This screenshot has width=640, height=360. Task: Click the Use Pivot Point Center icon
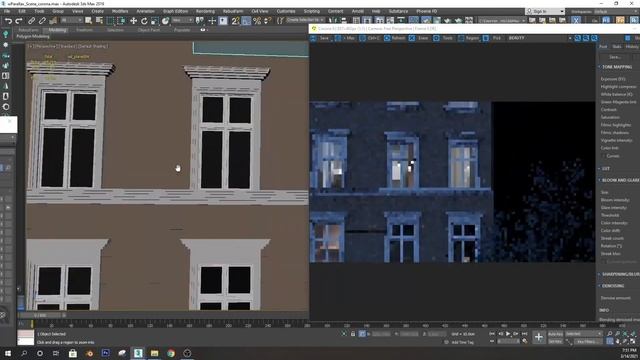200,20
